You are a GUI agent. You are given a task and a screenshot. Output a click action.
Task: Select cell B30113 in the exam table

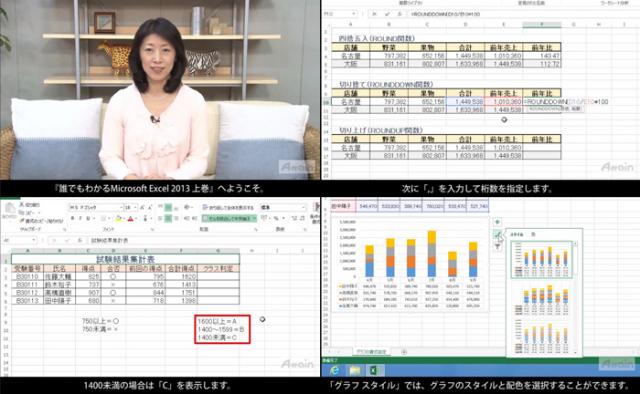click(x=27, y=301)
